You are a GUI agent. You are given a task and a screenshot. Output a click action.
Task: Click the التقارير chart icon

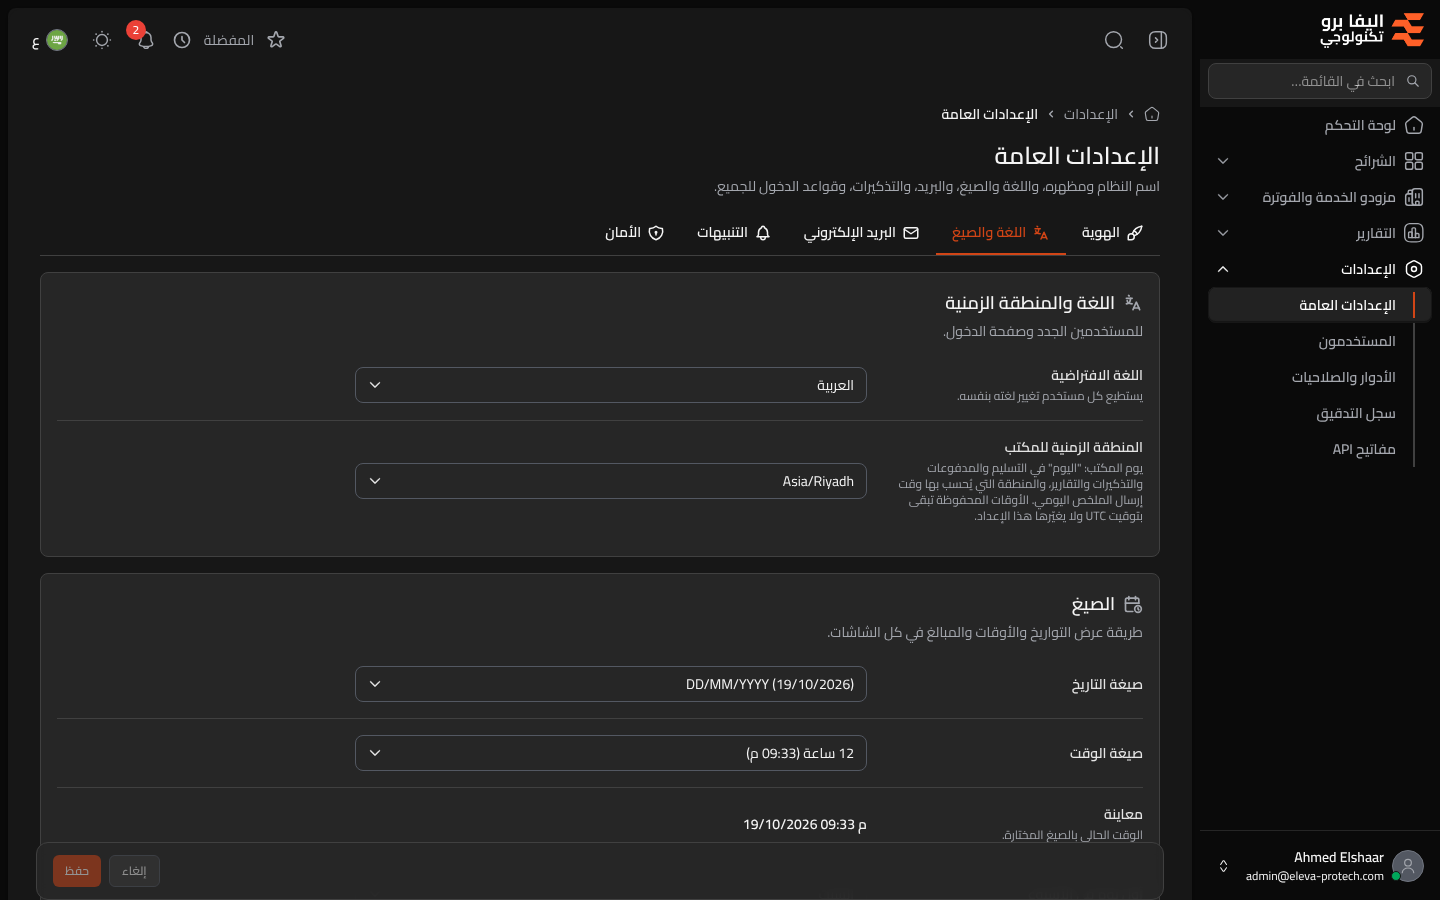click(x=1414, y=233)
